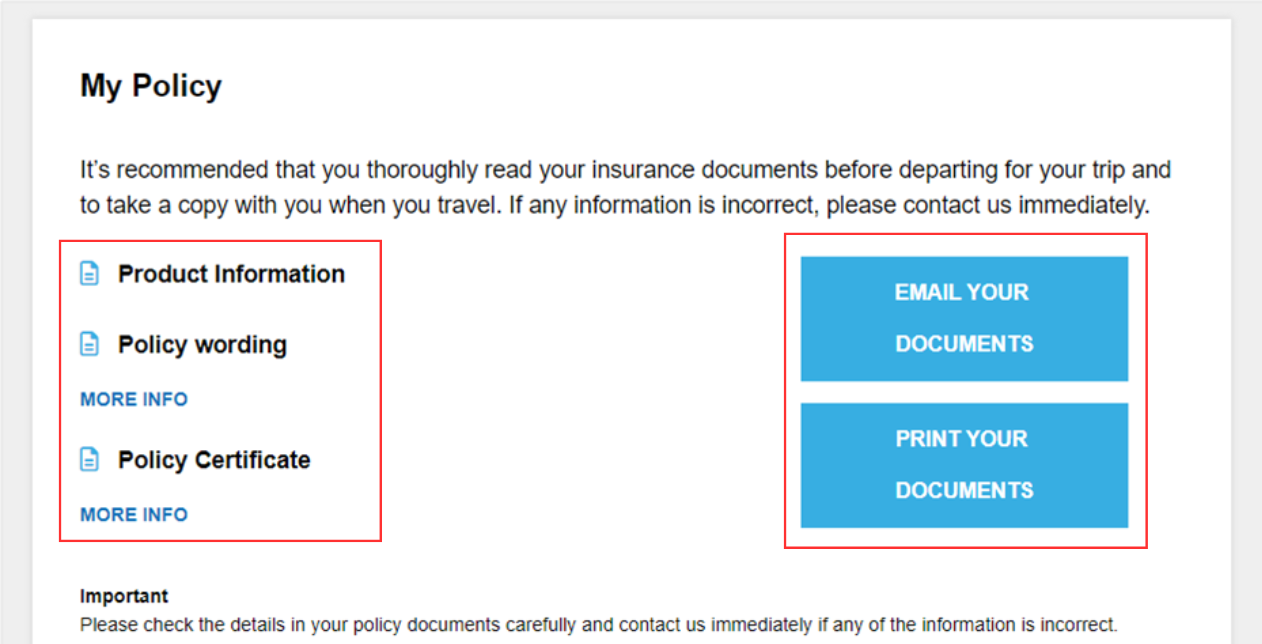This screenshot has width=1262, height=644.
Task: Click the Policy wording document icon
Action: point(90,345)
